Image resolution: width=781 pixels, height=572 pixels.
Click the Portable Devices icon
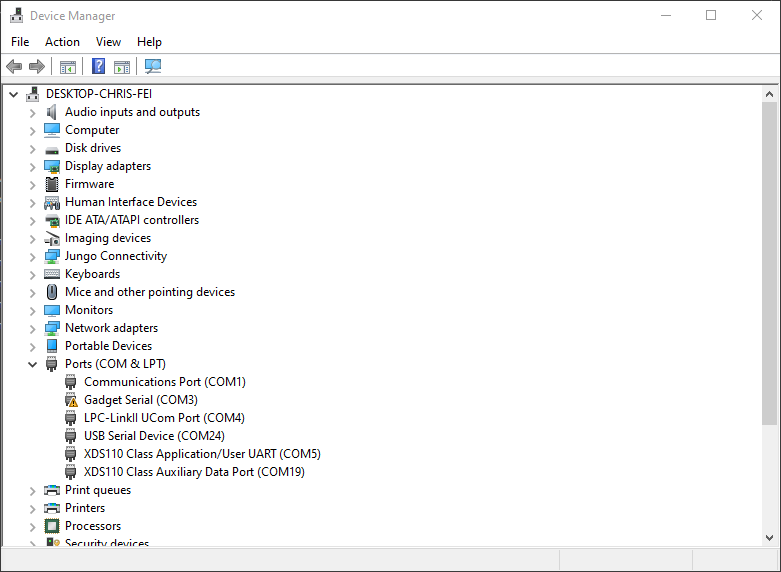(52, 346)
